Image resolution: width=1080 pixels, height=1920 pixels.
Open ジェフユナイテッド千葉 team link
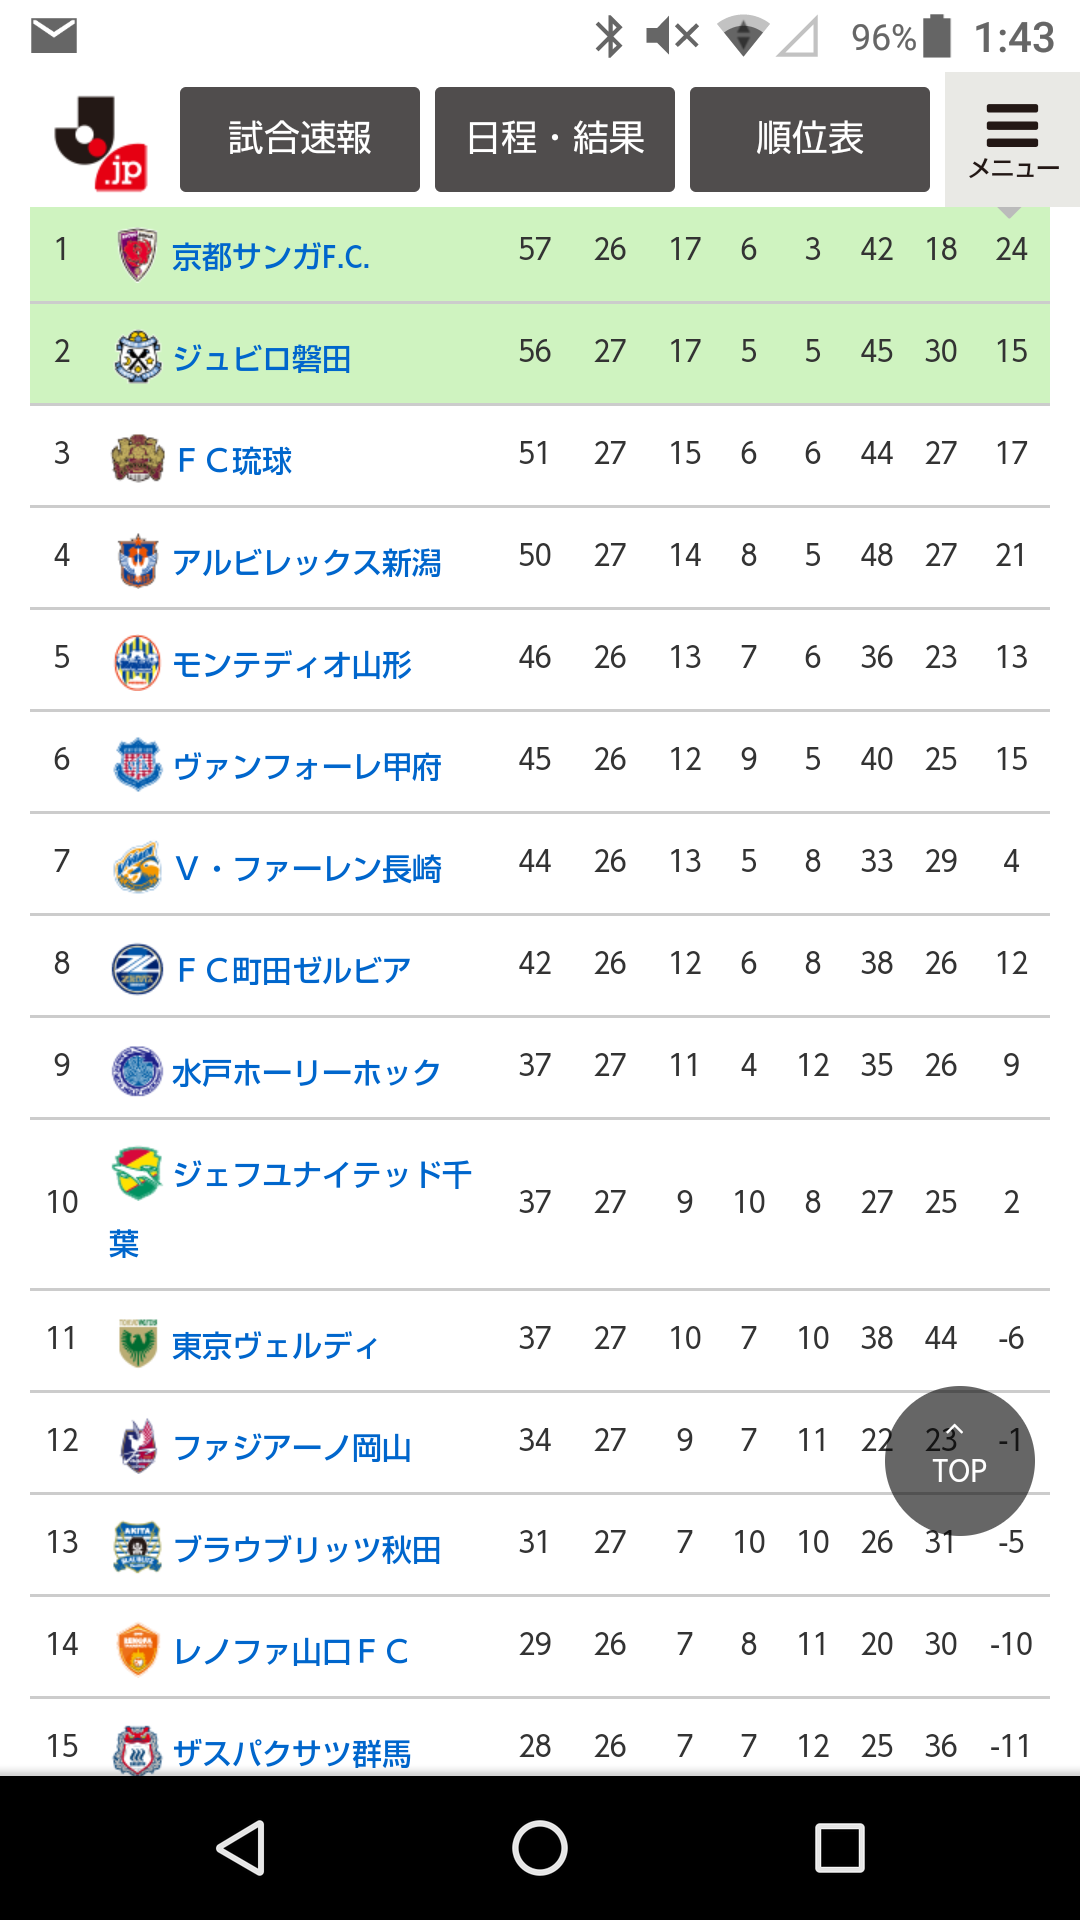[x=290, y=1208]
